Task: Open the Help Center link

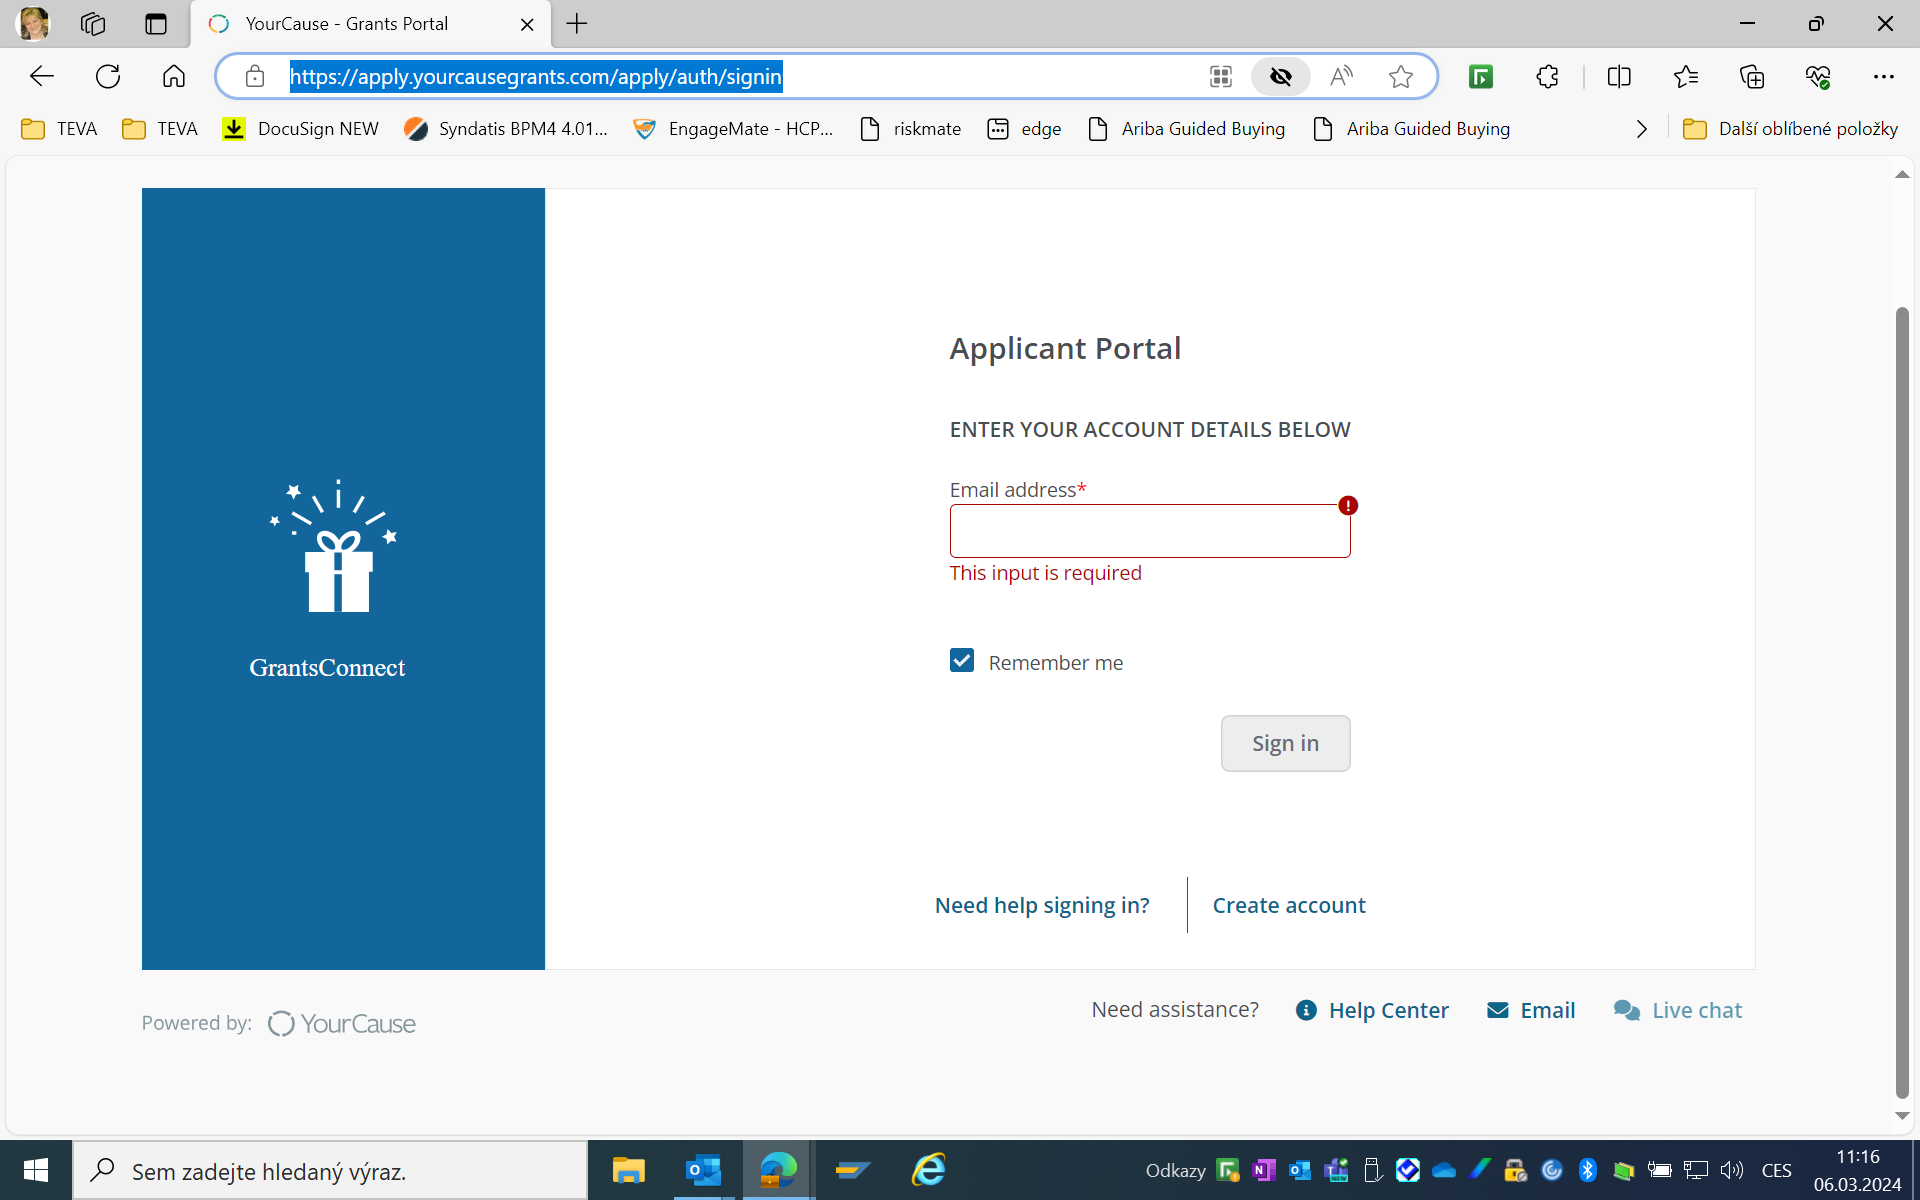Action: pyautogui.click(x=1372, y=1010)
